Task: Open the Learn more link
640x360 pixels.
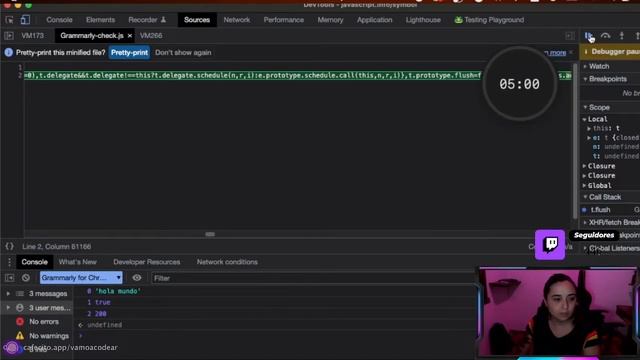Action: pos(557,53)
